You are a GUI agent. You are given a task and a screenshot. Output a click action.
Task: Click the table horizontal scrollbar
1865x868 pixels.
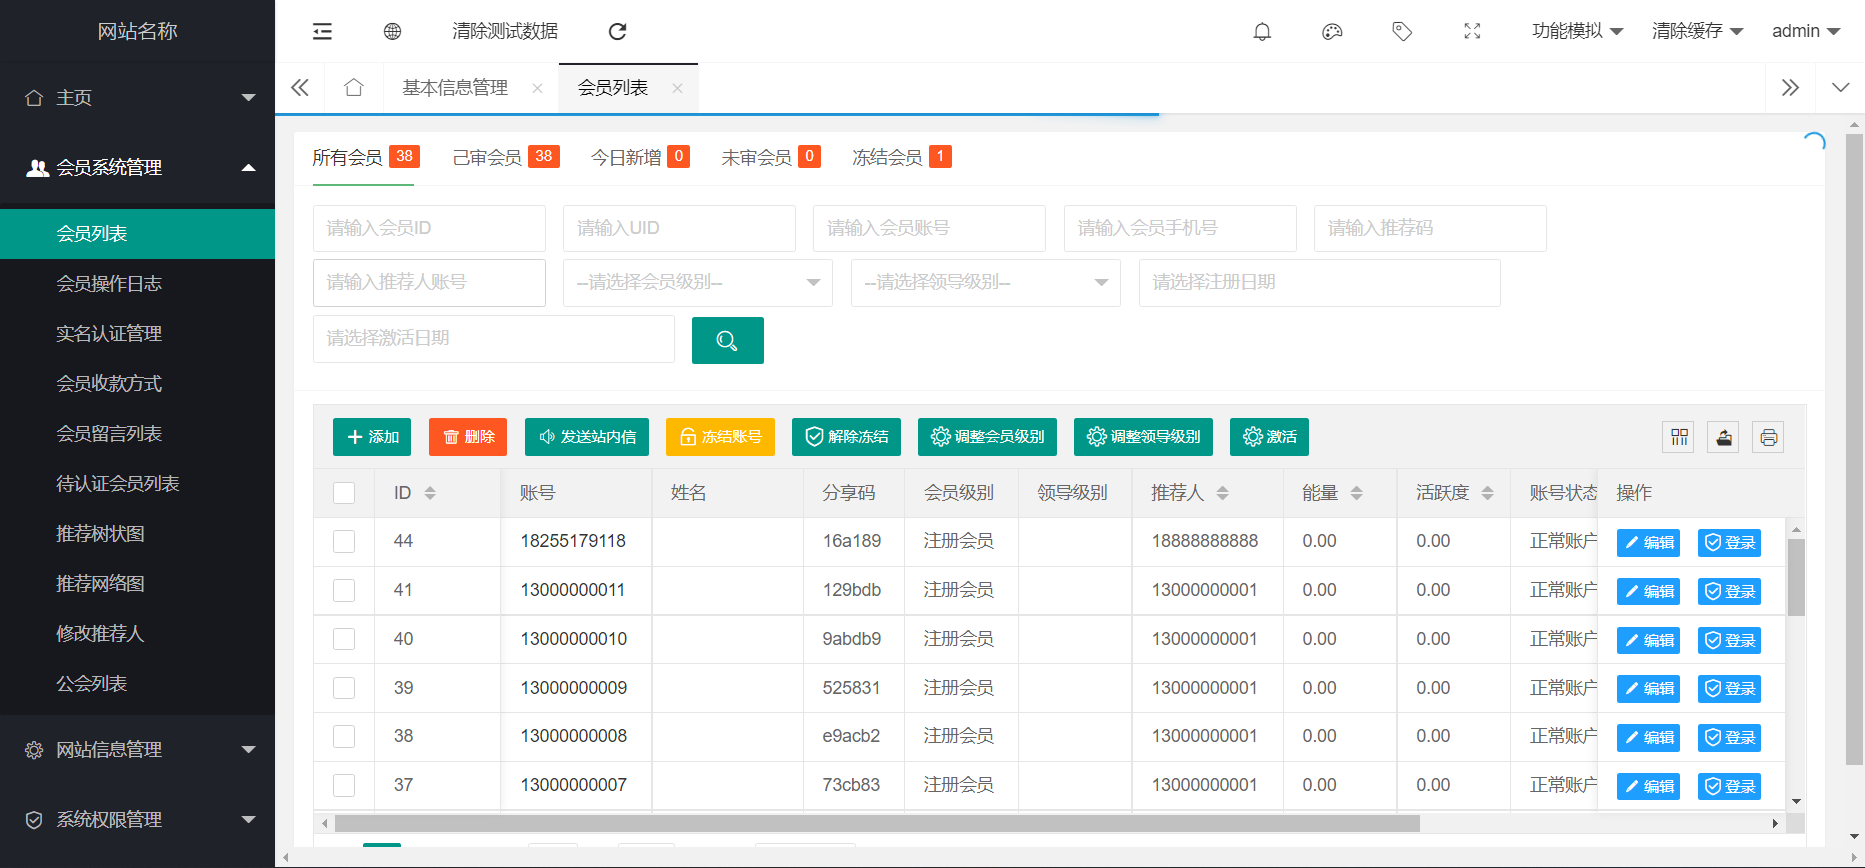tap(877, 824)
